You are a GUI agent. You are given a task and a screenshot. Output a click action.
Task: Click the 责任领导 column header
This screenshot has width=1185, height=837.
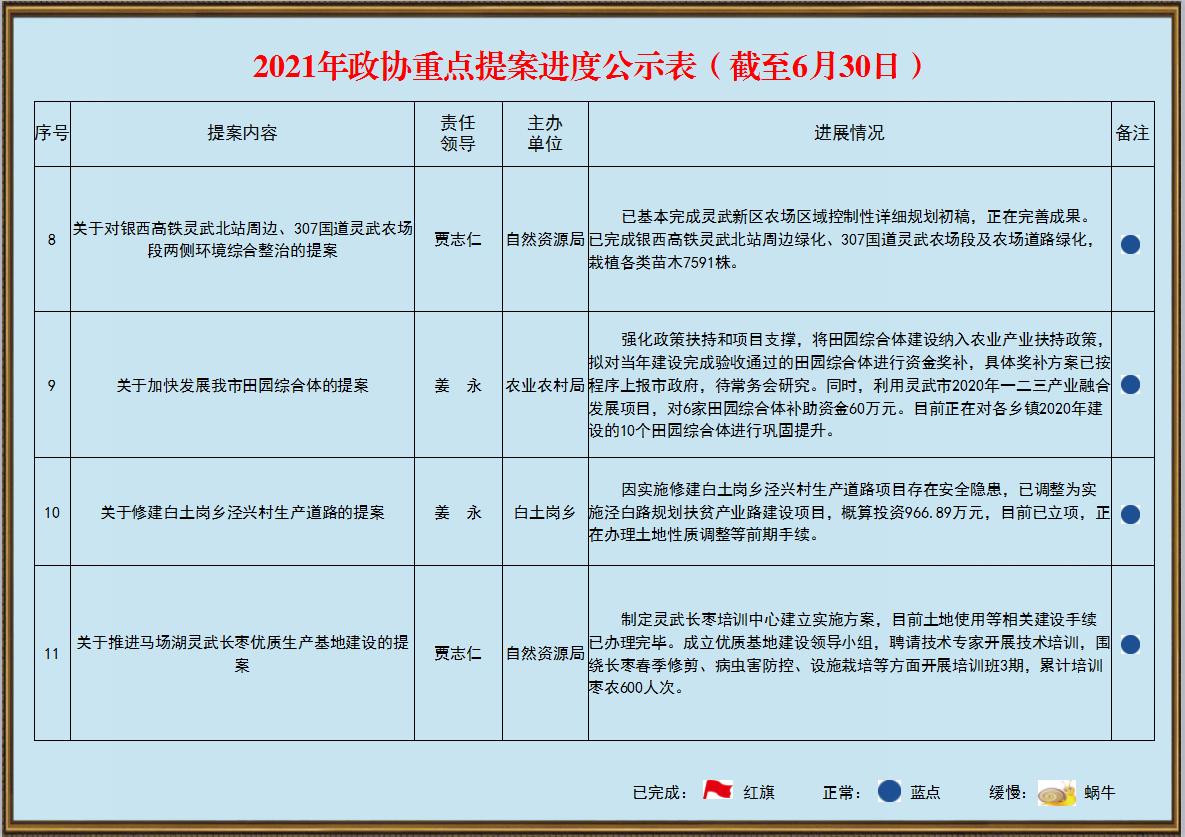click(x=458, y=133)
